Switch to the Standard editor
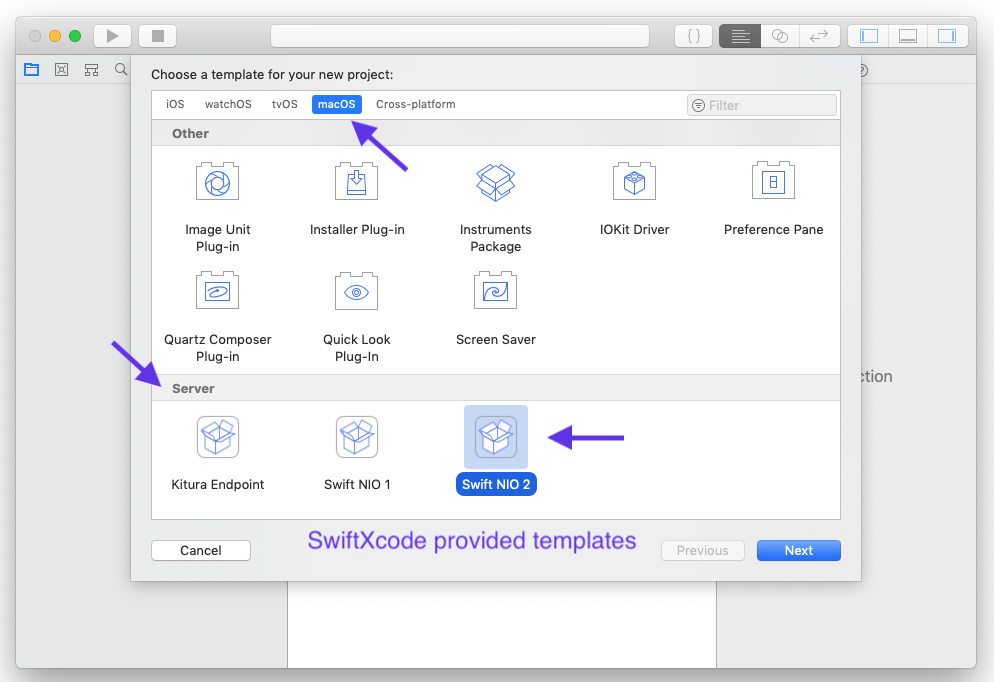 [x=740, y=36]
